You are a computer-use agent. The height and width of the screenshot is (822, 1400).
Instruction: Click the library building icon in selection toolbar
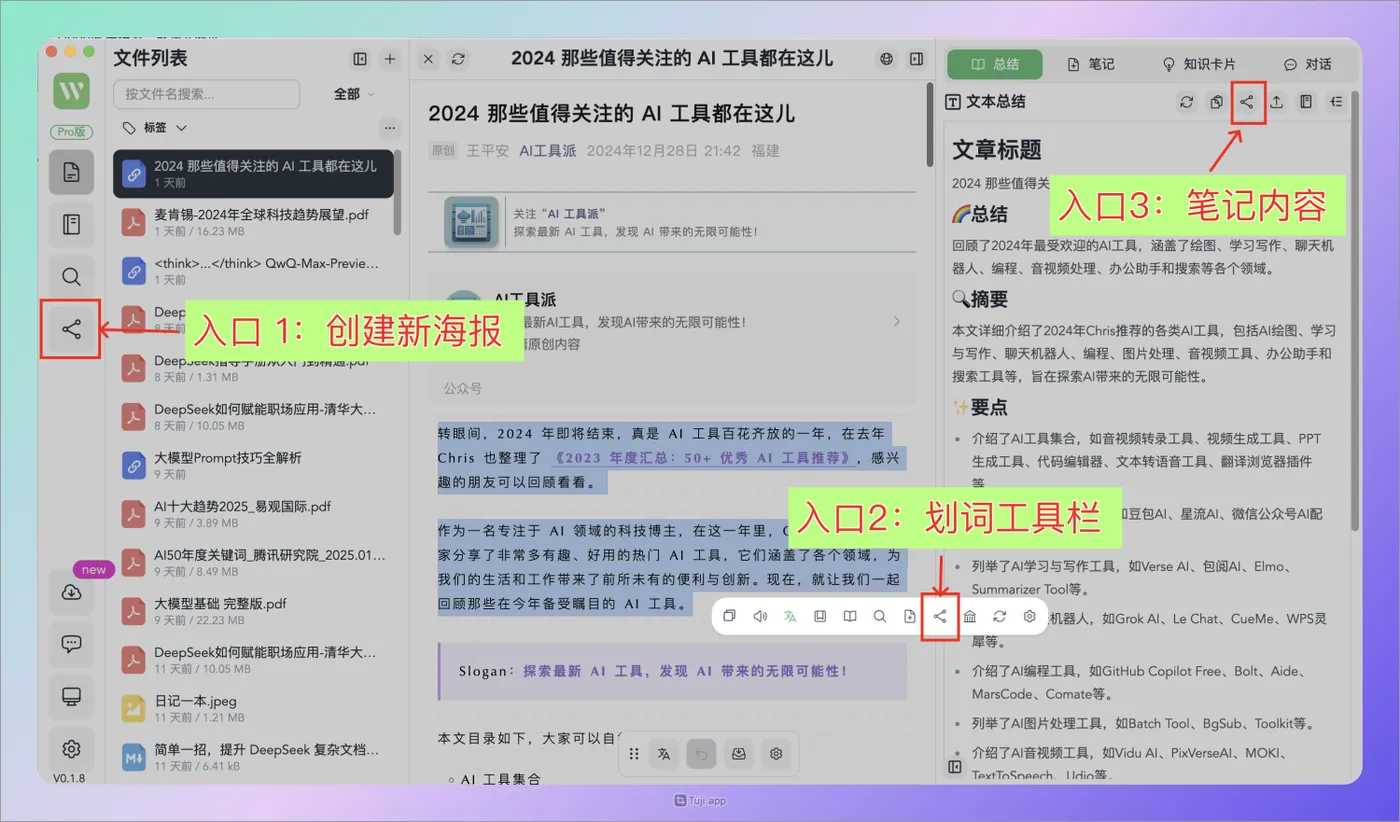pos(970,616)
